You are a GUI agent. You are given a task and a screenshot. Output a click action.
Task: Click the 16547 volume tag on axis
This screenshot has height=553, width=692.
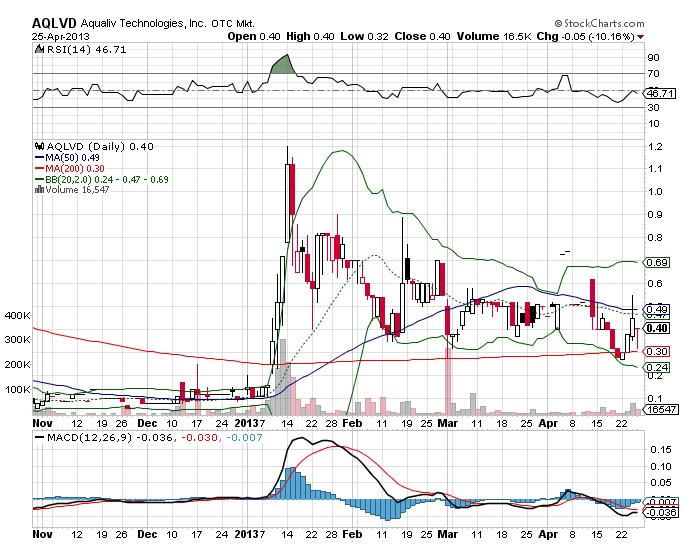tap(662, 409)
